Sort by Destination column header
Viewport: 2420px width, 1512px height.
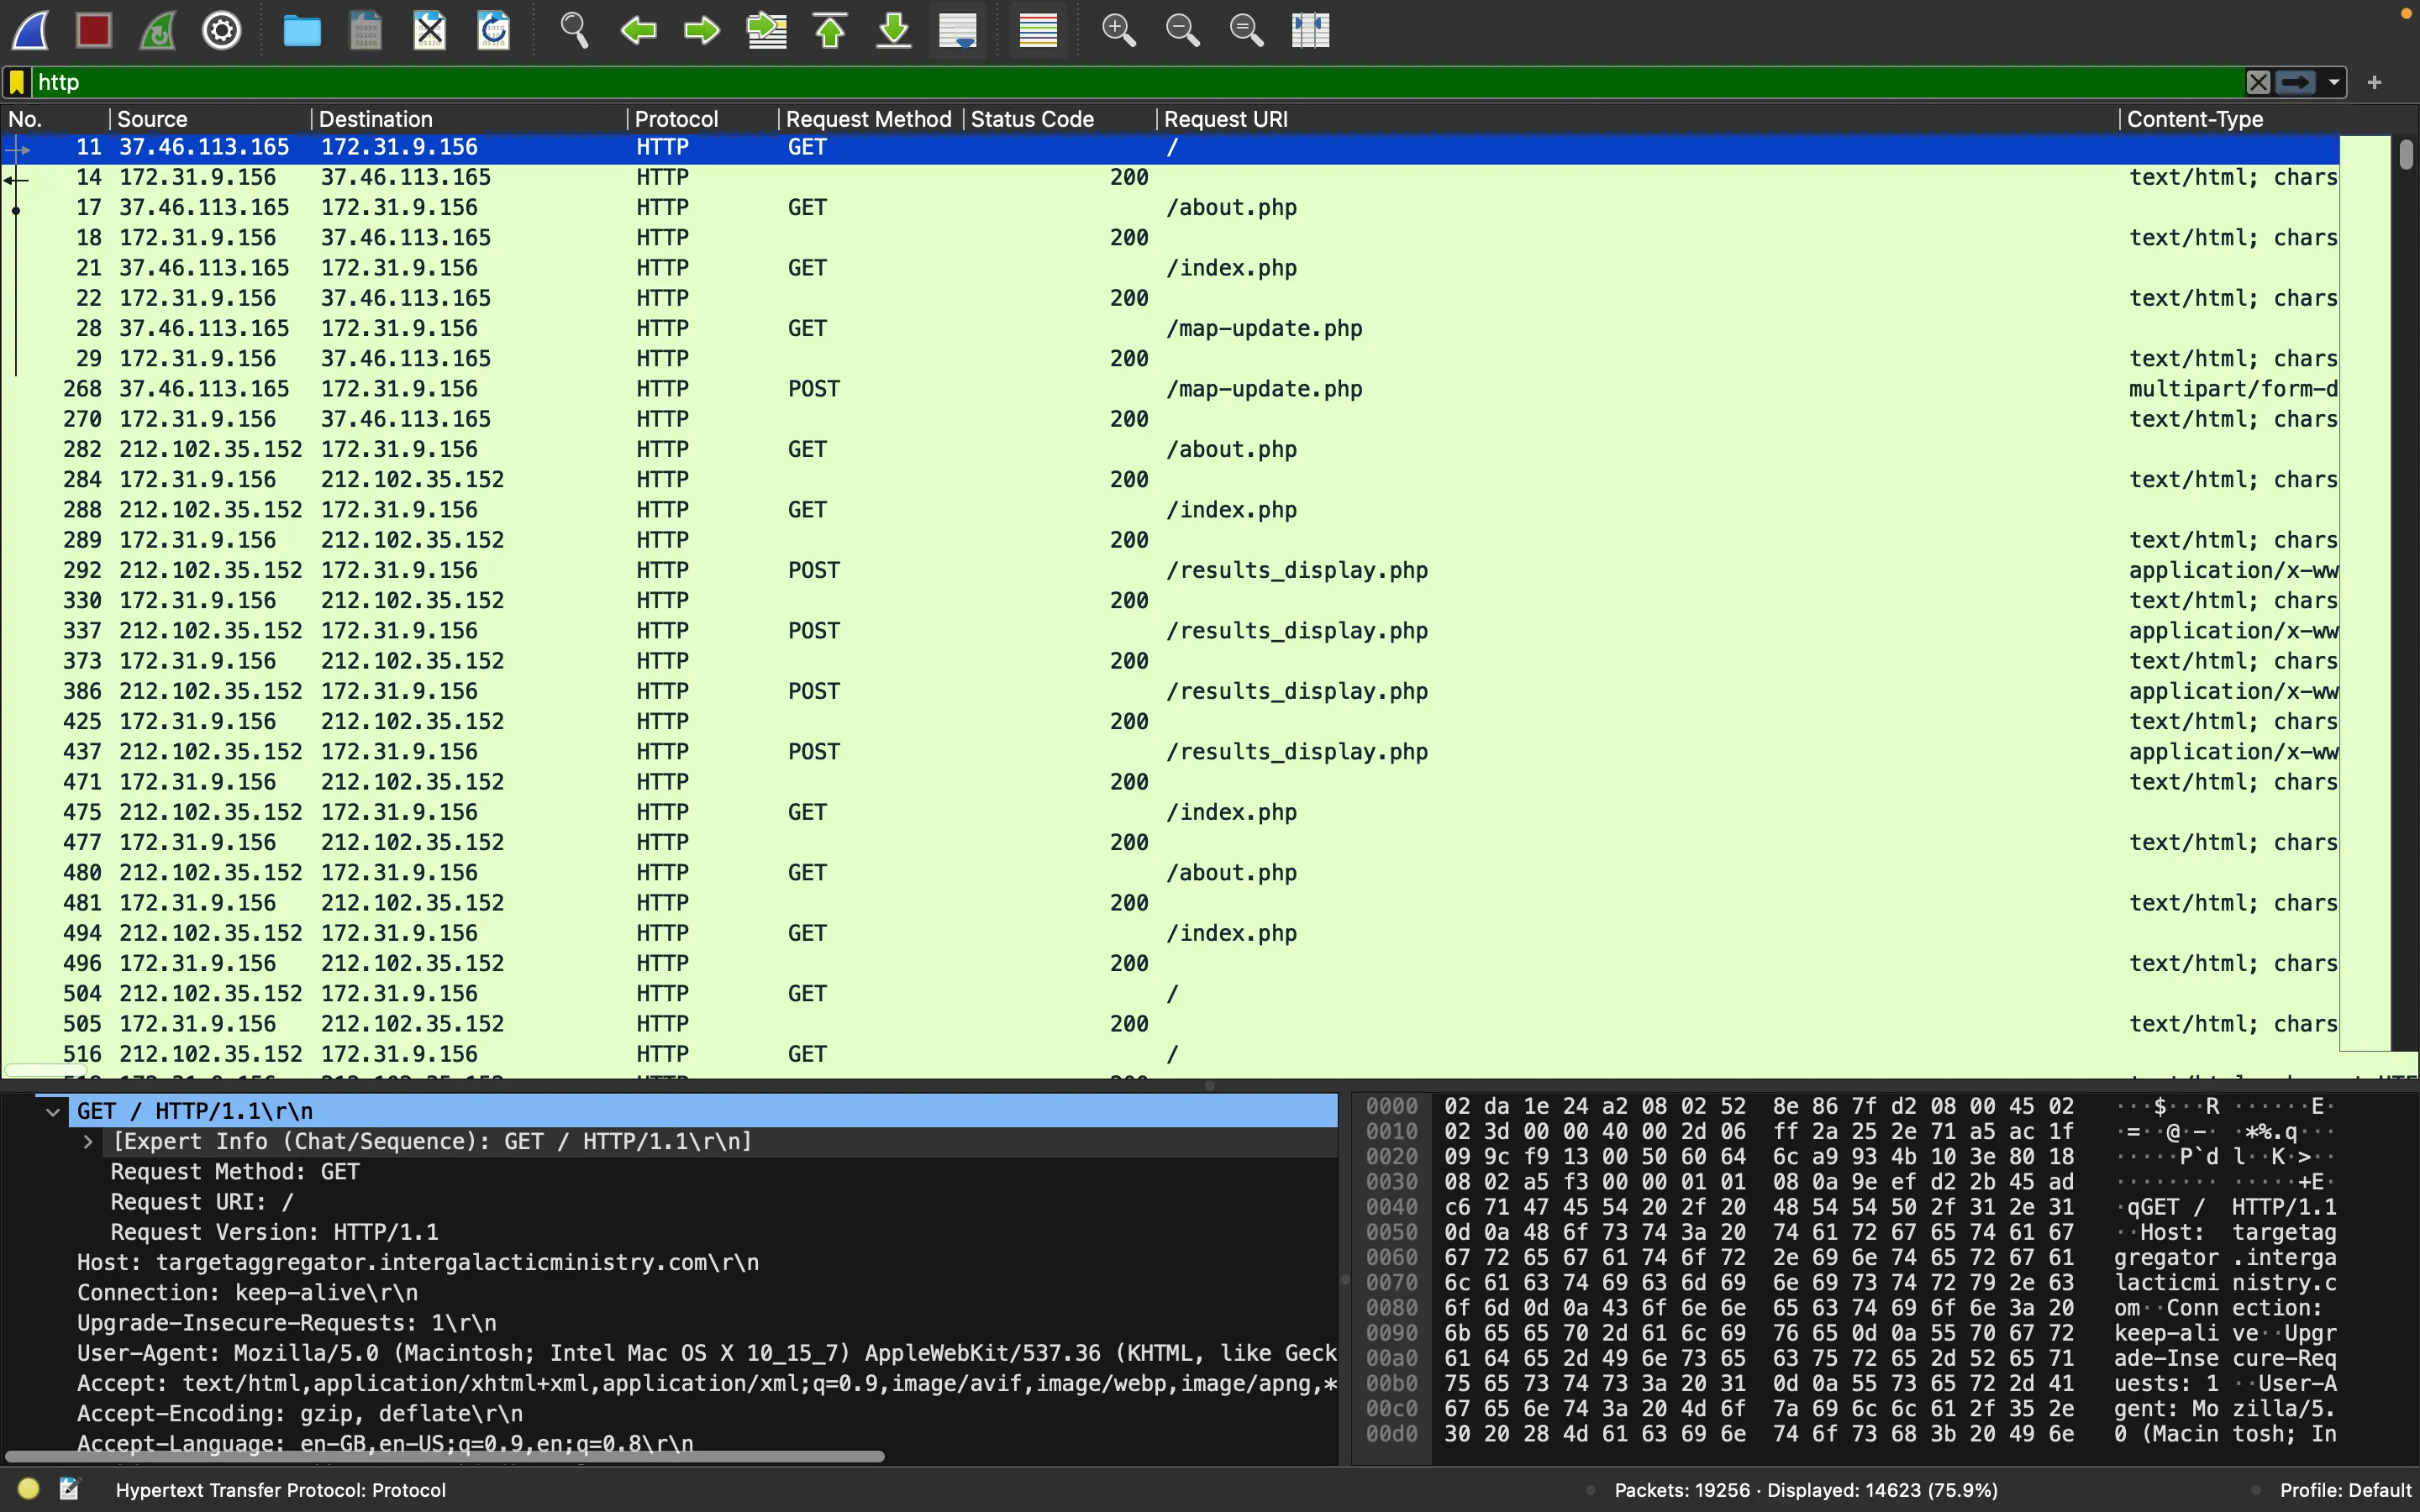(x=469, y=119)
